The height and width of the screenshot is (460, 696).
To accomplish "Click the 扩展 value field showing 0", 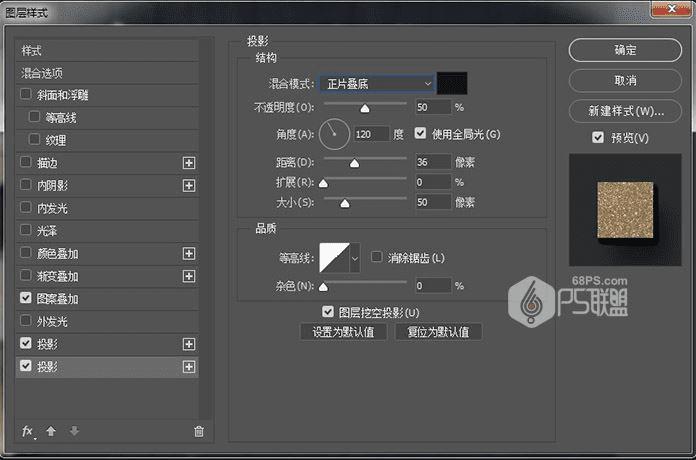I will [x=433, y=182].
